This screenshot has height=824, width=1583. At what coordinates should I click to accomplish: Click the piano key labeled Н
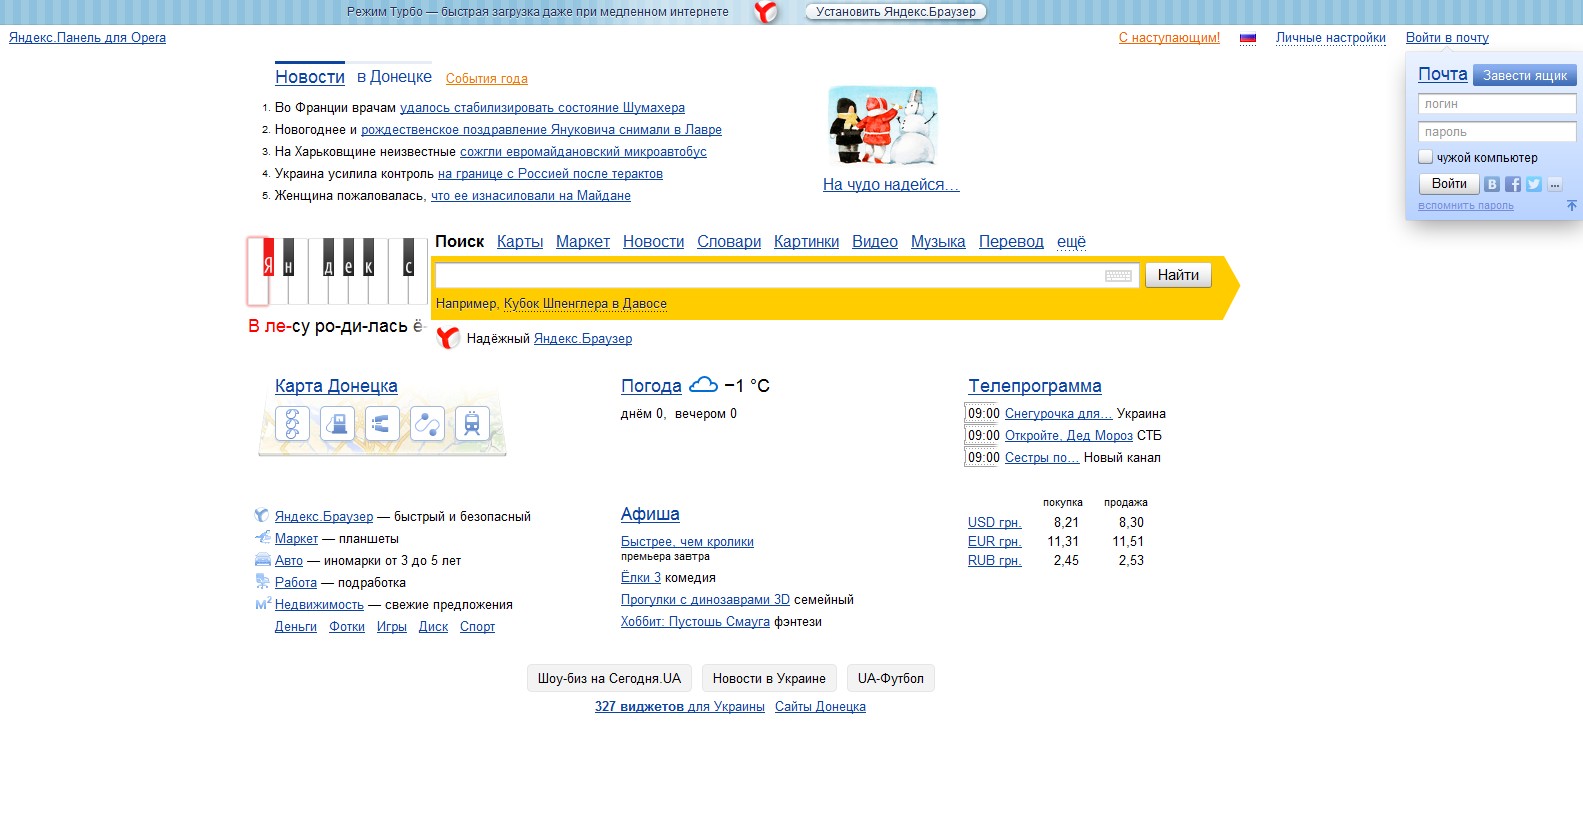click(288, 257)
